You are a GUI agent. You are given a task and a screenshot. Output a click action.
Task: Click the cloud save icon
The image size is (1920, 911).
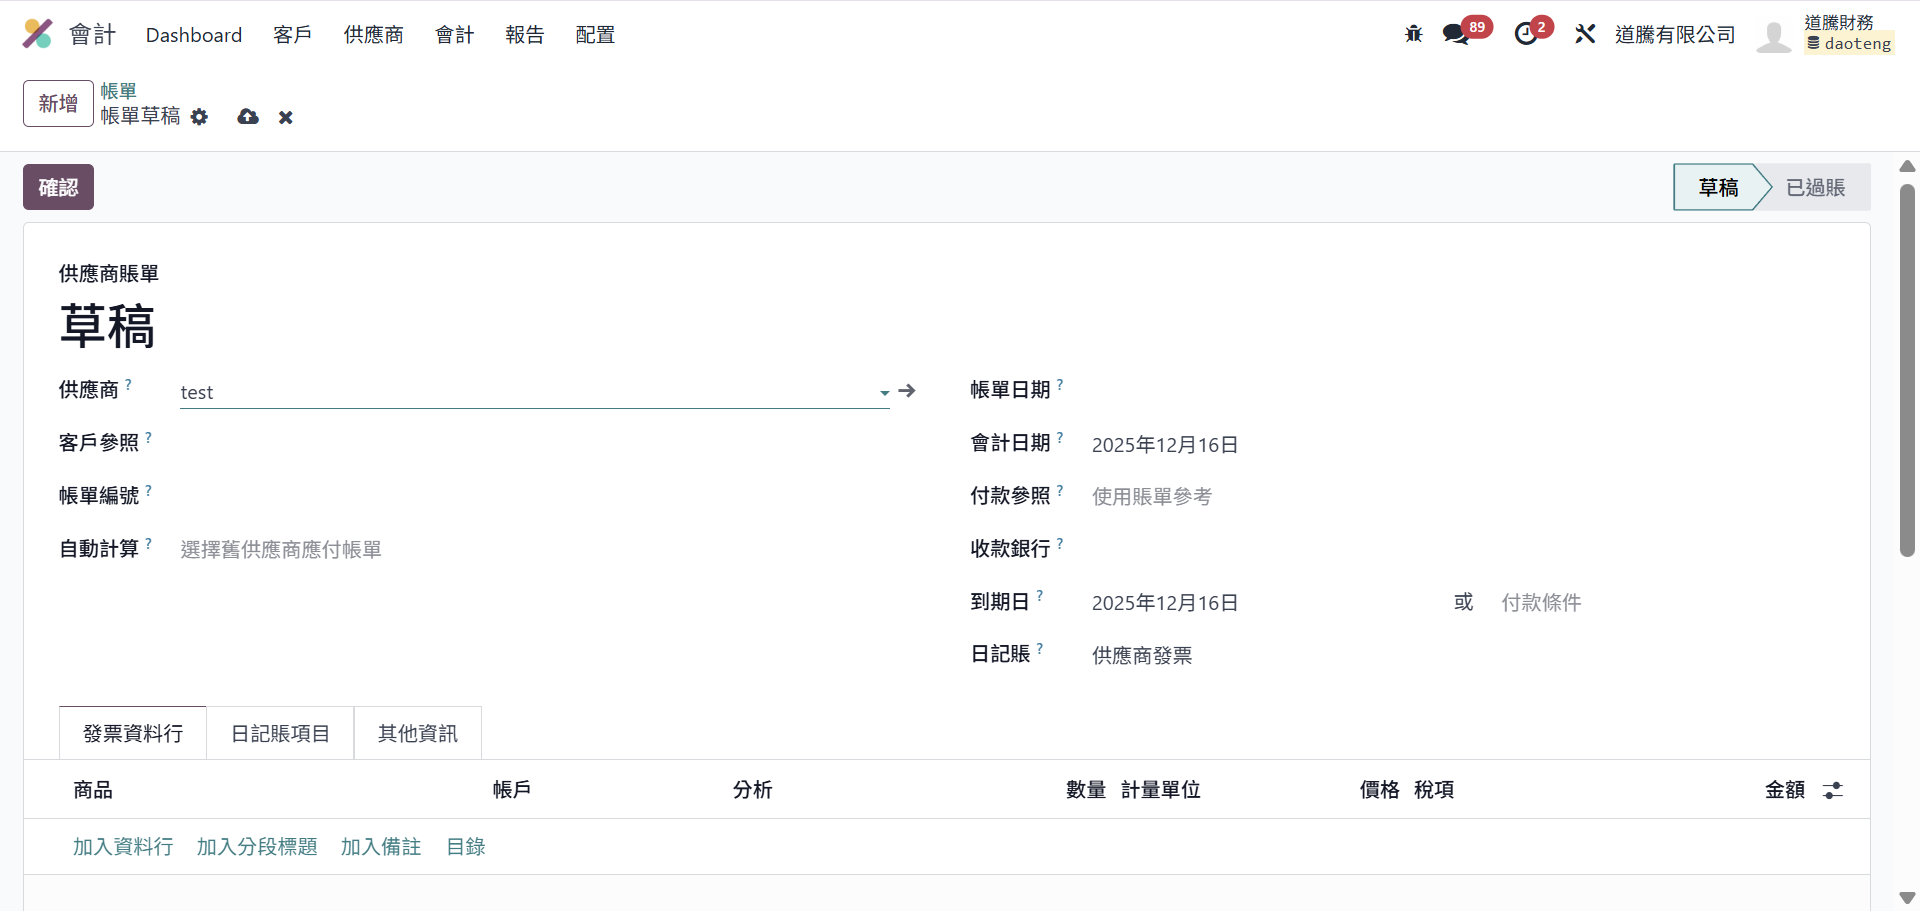(248, 117)
